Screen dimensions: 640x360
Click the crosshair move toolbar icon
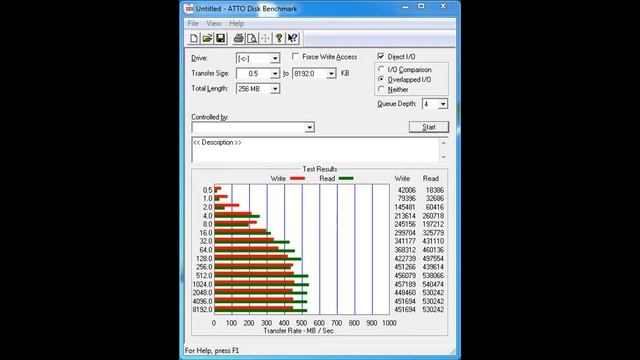pyautogui.click(x=265, y=38)
